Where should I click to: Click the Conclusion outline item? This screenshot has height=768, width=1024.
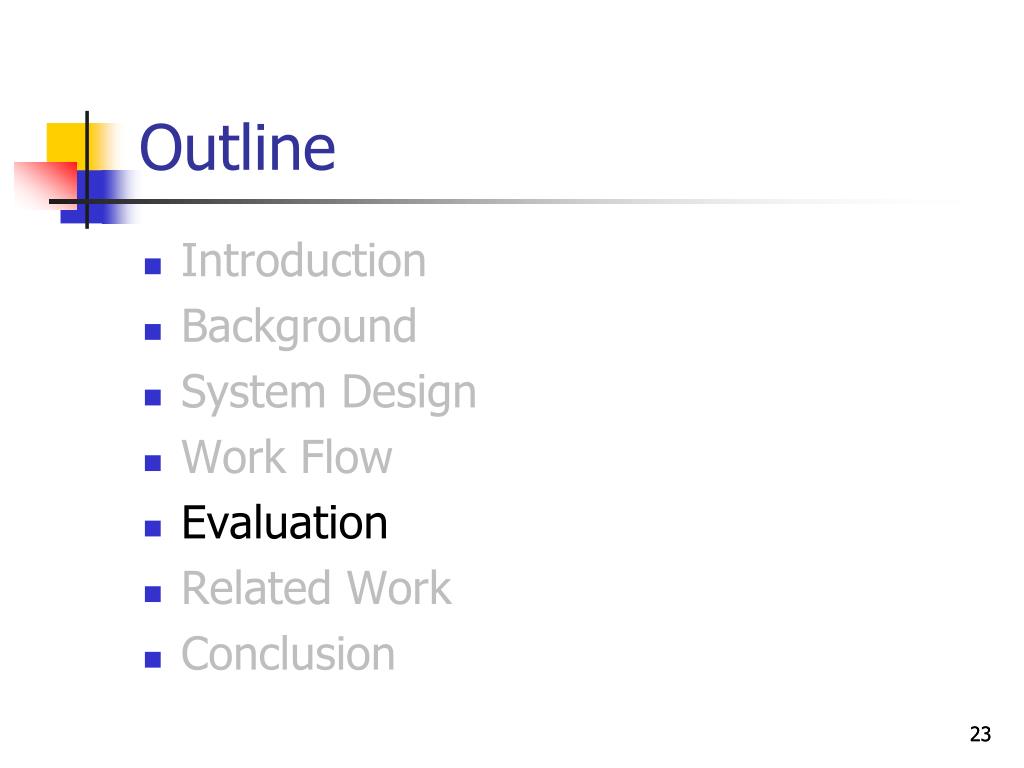coord(288,654)
